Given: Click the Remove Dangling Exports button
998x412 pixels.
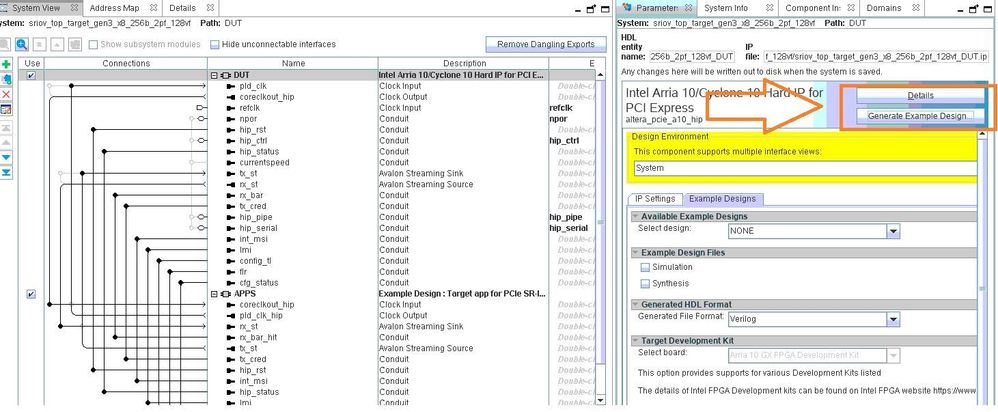Looking at the screenshot, I should (544, 44).
